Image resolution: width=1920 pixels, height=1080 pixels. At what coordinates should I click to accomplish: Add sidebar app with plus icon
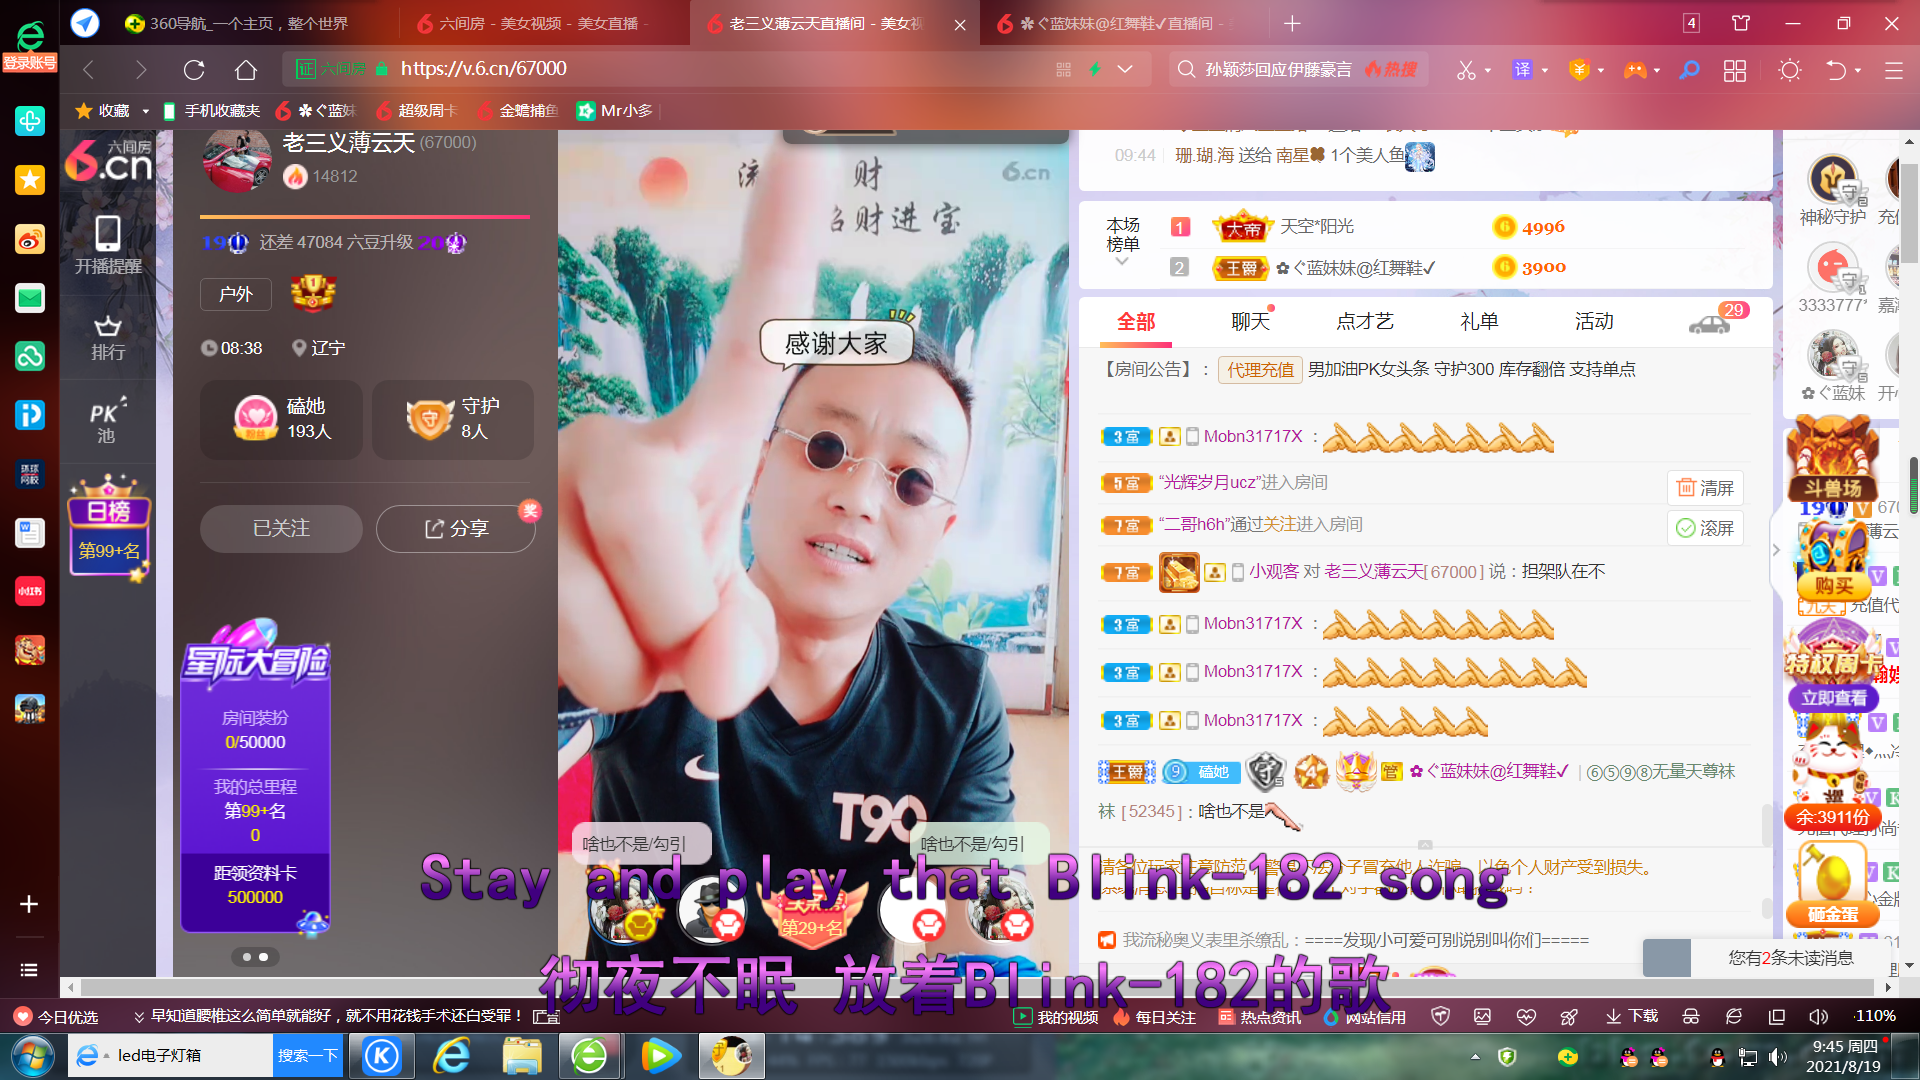tap(29, 904)
